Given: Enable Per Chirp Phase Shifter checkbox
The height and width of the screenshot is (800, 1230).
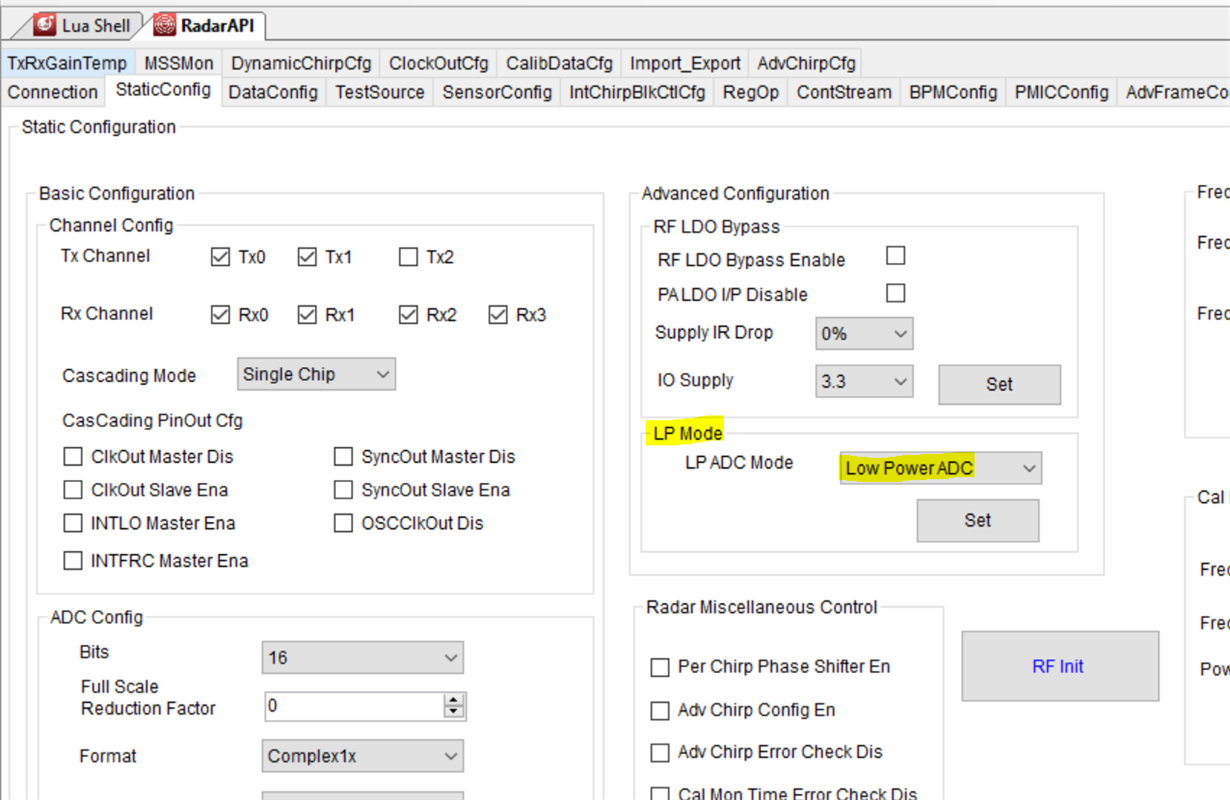Looking at the screenshot, I should [660, 667].
